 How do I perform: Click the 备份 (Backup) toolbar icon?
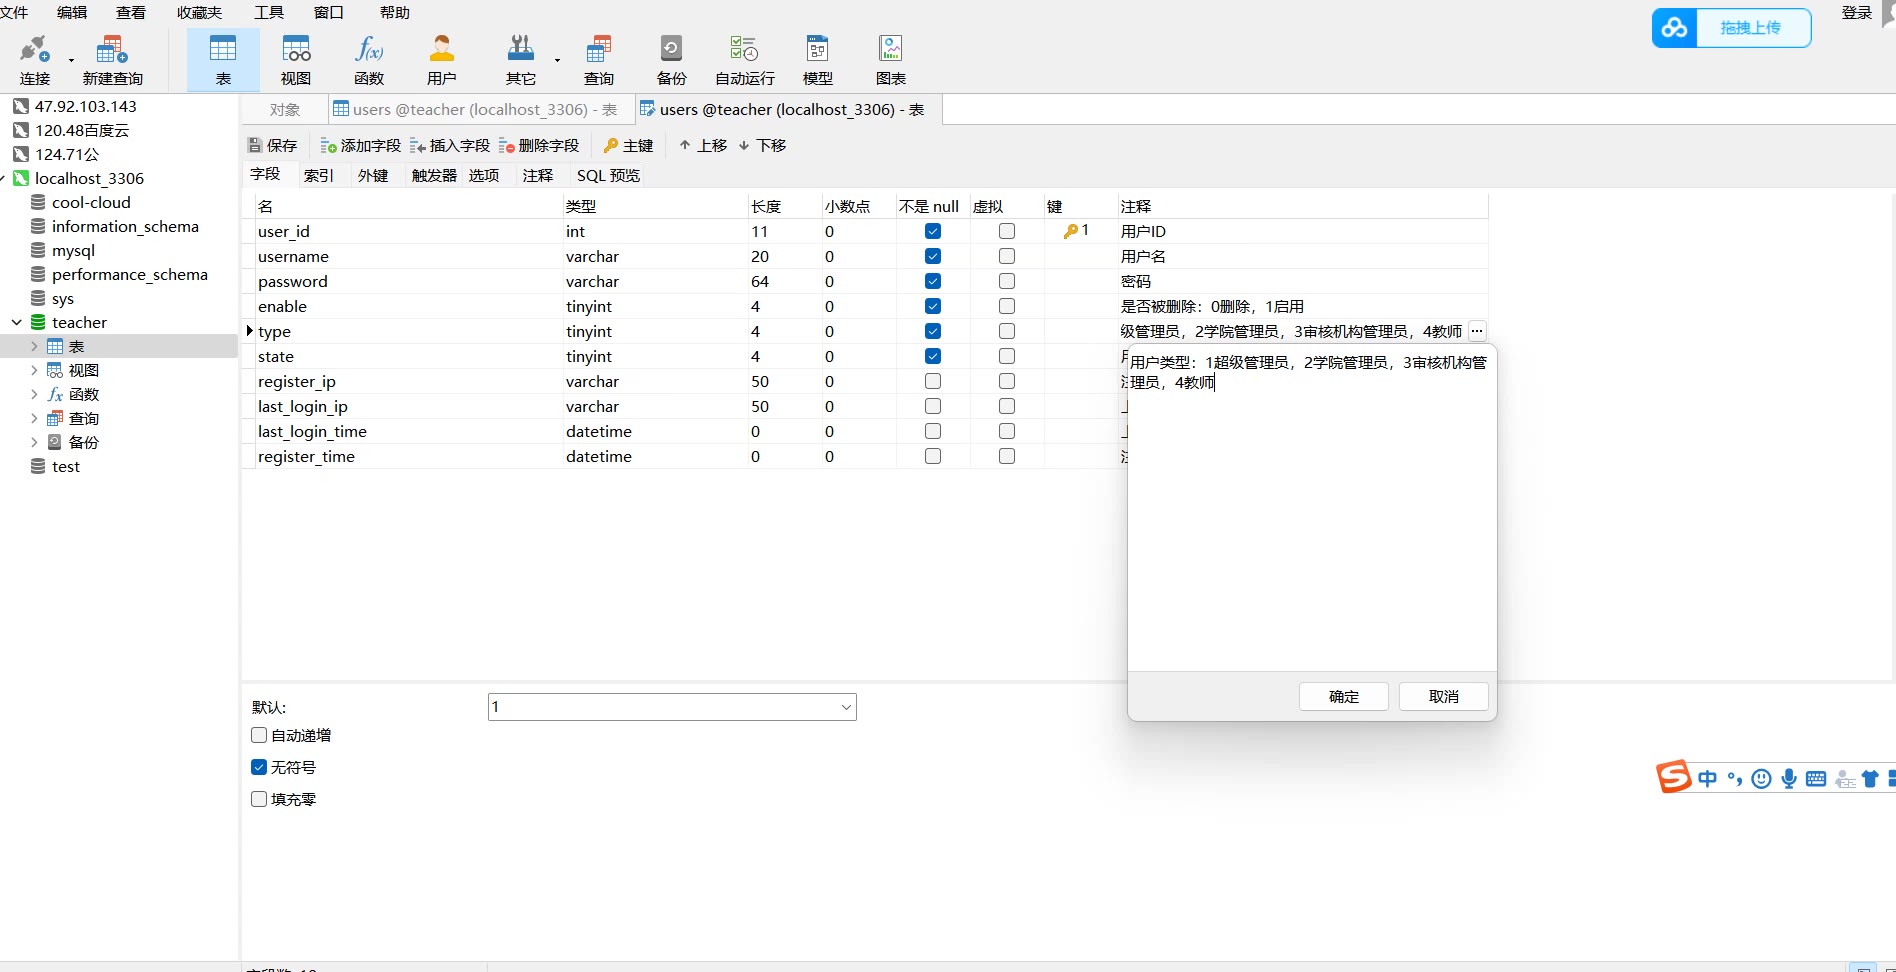coord(671,60)
